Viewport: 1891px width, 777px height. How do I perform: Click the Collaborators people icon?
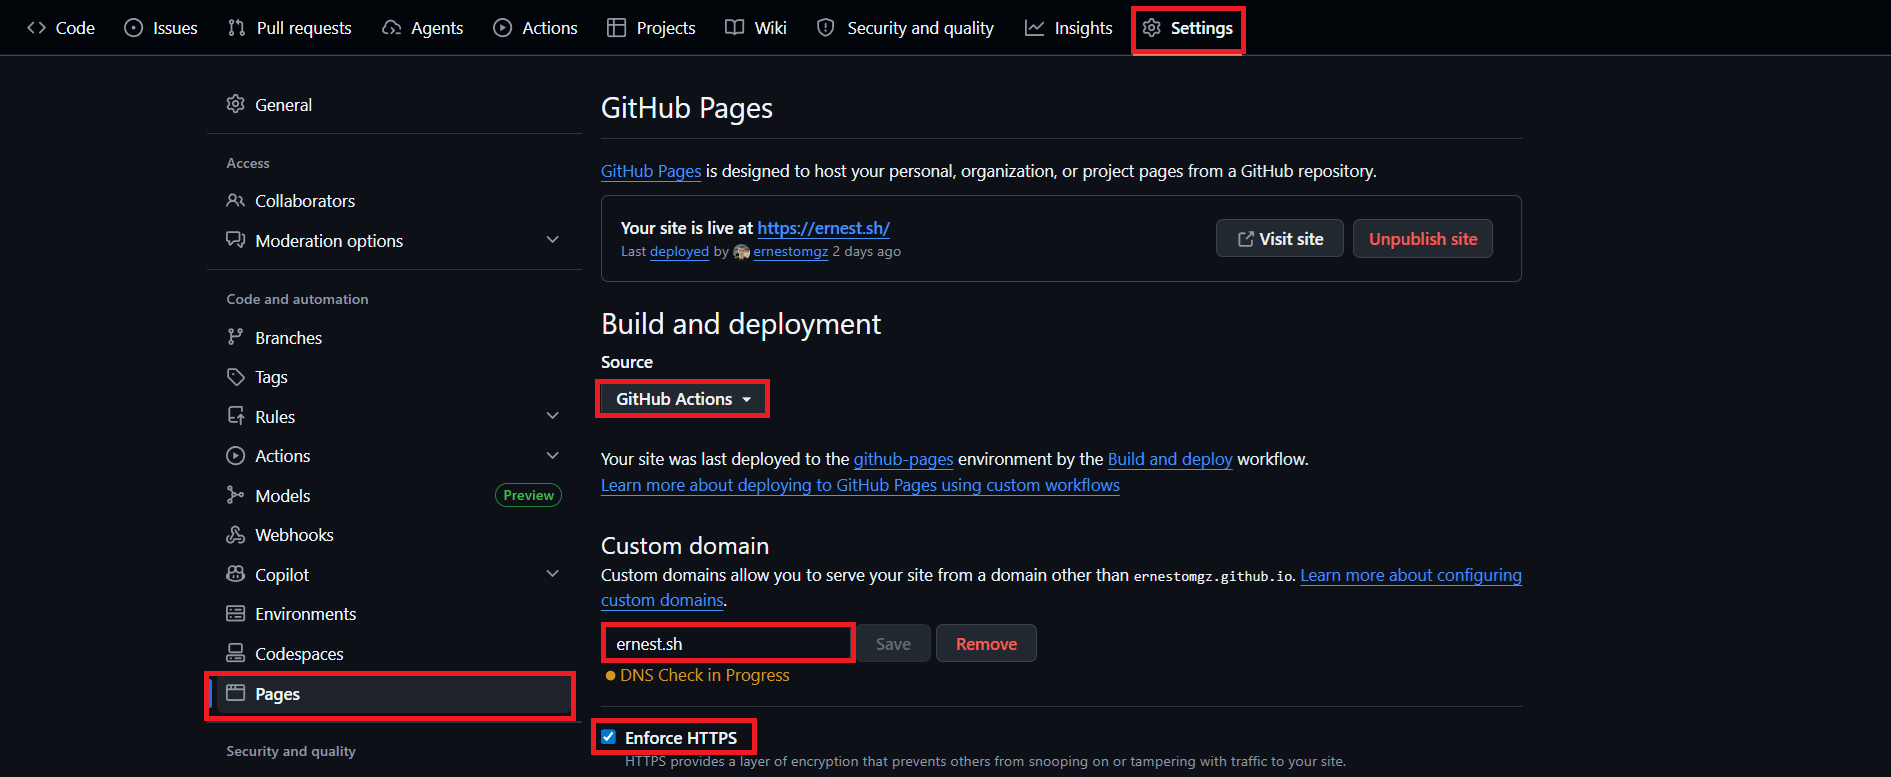tap(236, 200)
